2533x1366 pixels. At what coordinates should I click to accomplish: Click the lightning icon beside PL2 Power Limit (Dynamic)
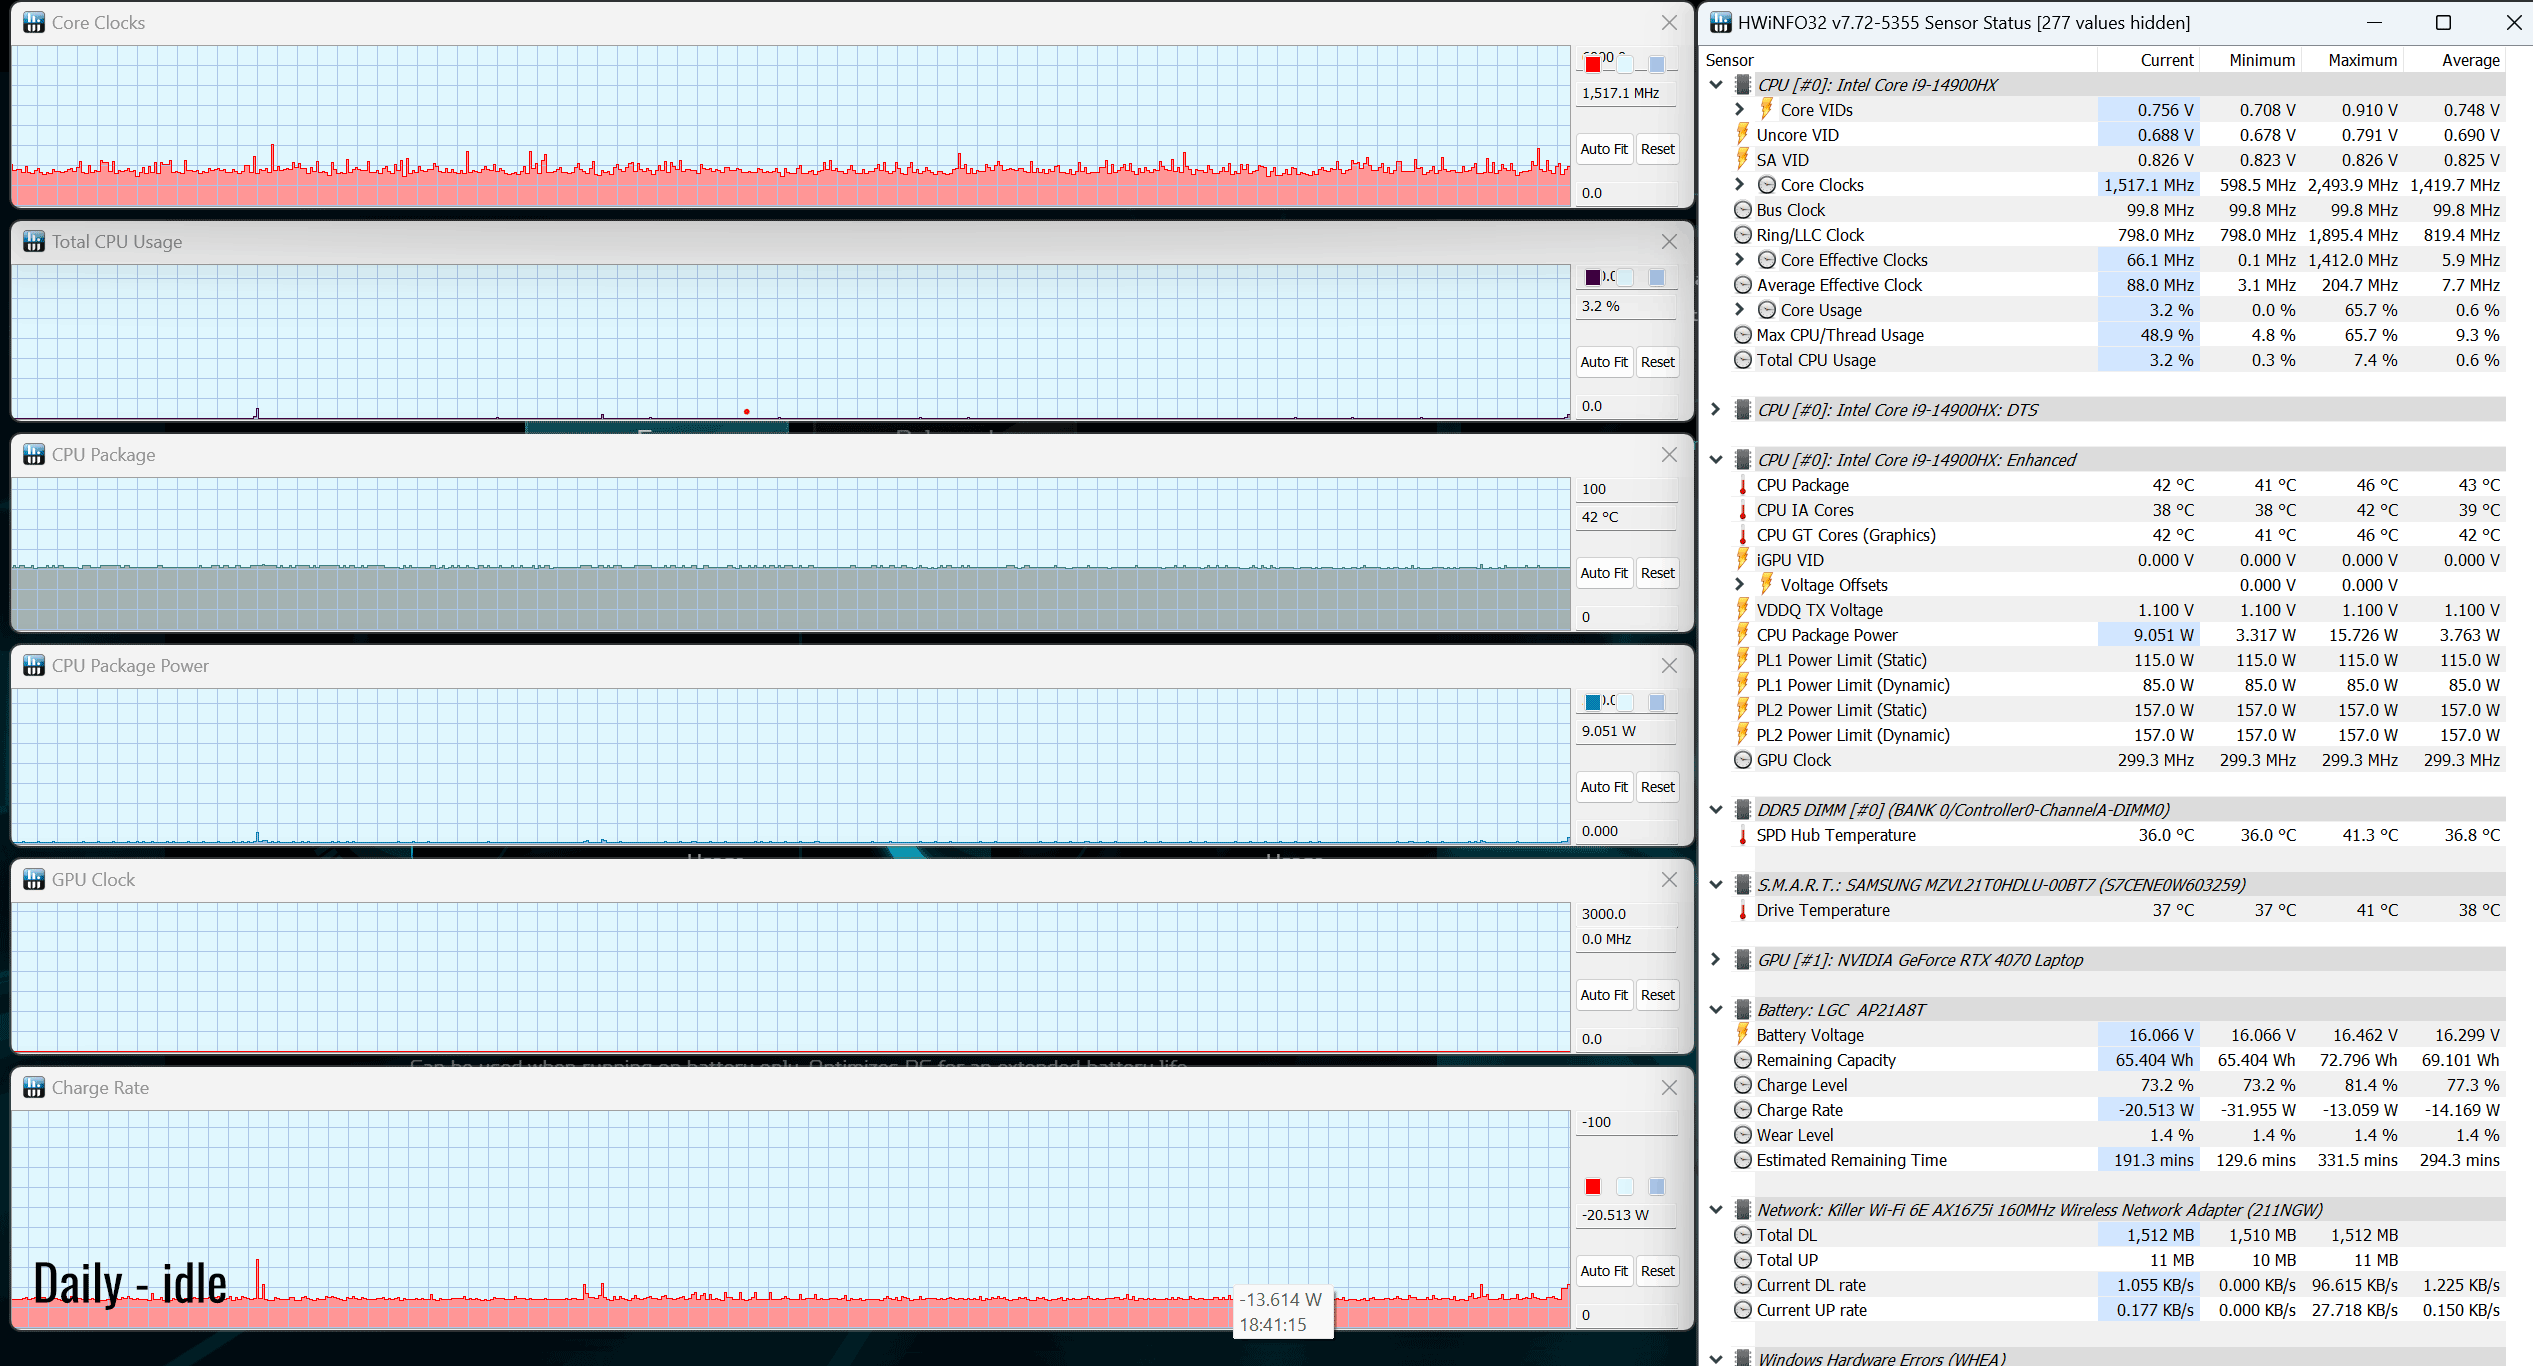1743,734
